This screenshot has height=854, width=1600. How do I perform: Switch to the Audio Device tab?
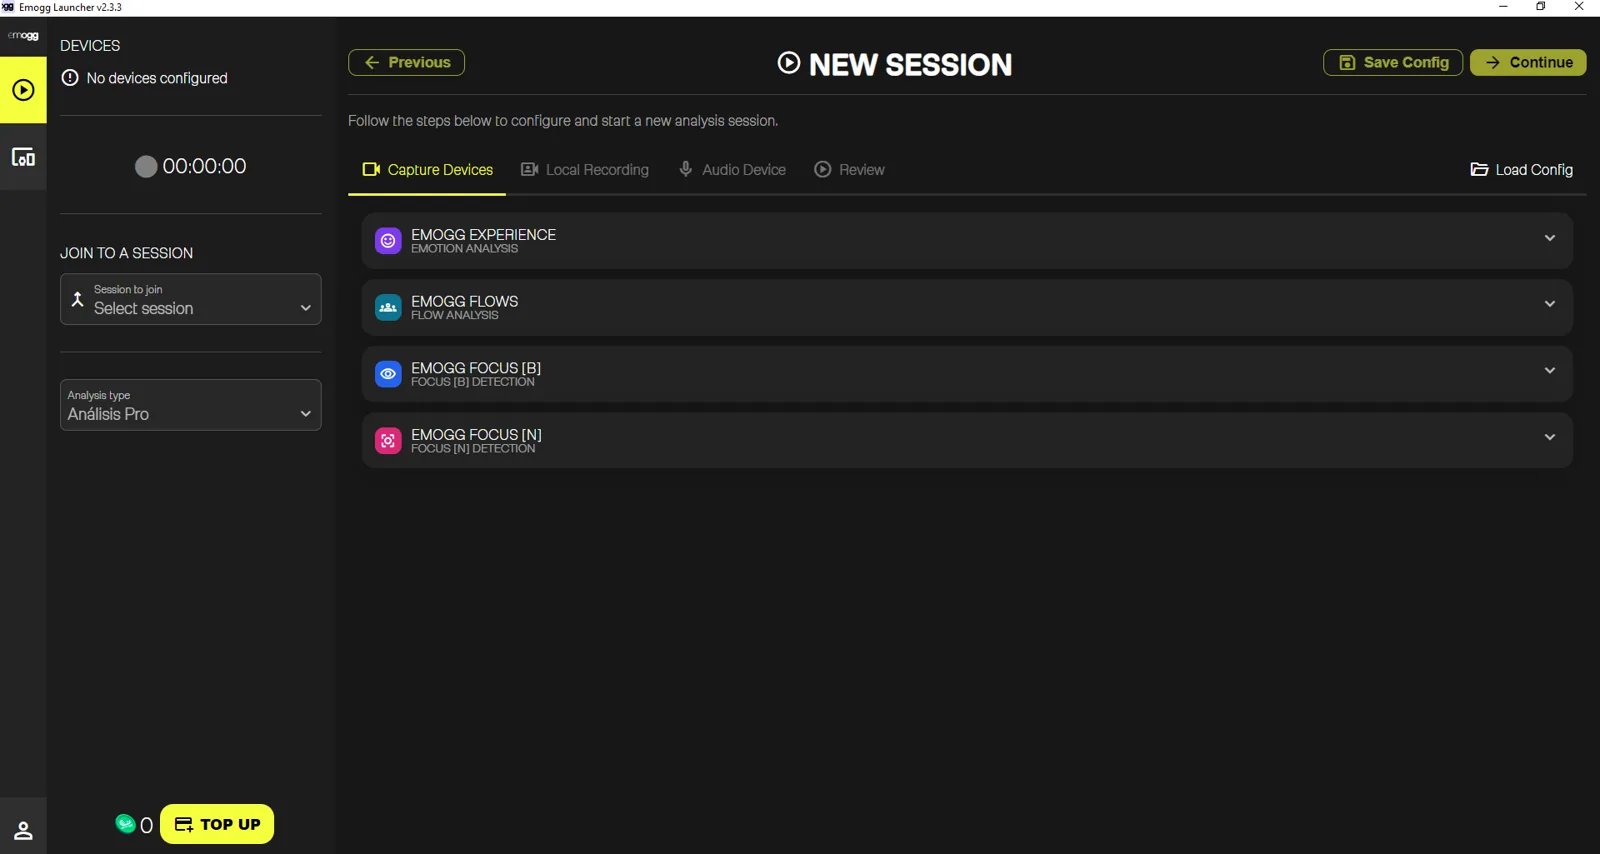732,170
